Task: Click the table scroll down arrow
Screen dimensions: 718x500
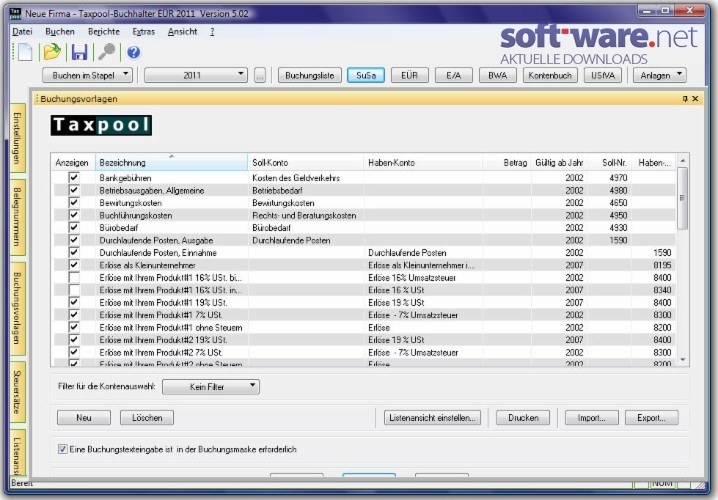Action: [683, 360]
